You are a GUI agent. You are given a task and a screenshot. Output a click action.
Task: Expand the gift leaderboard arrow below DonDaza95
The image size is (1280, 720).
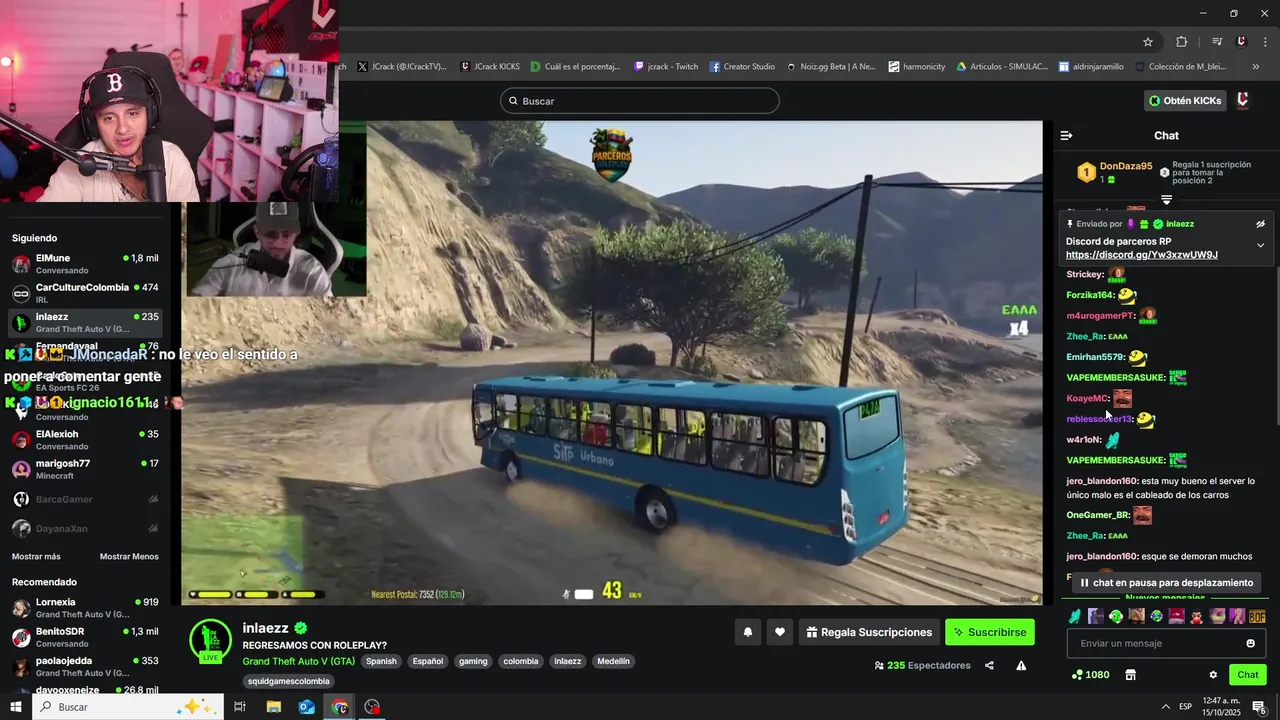(x=1166, y=199)
